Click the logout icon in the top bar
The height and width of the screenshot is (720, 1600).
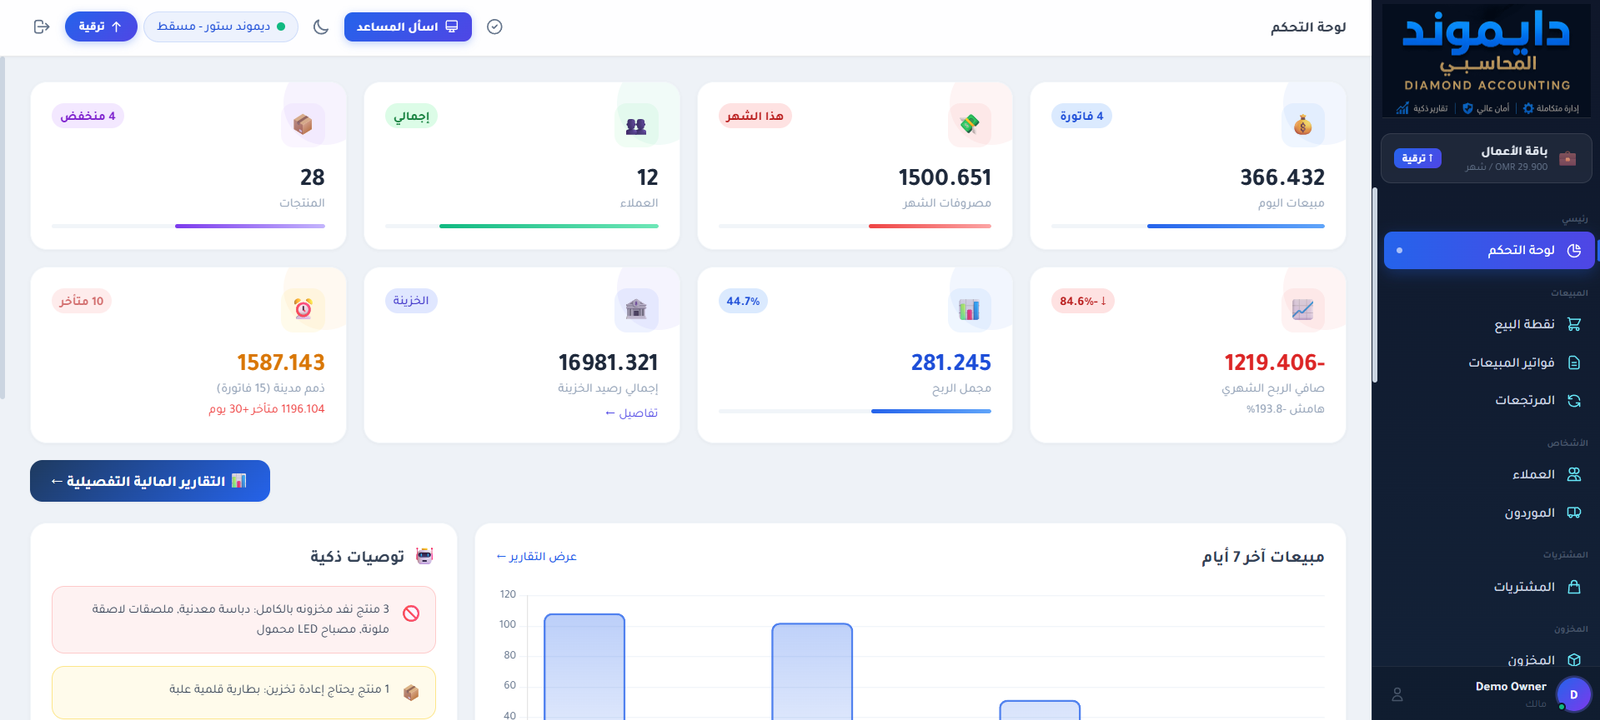click(x=41, y=27)
